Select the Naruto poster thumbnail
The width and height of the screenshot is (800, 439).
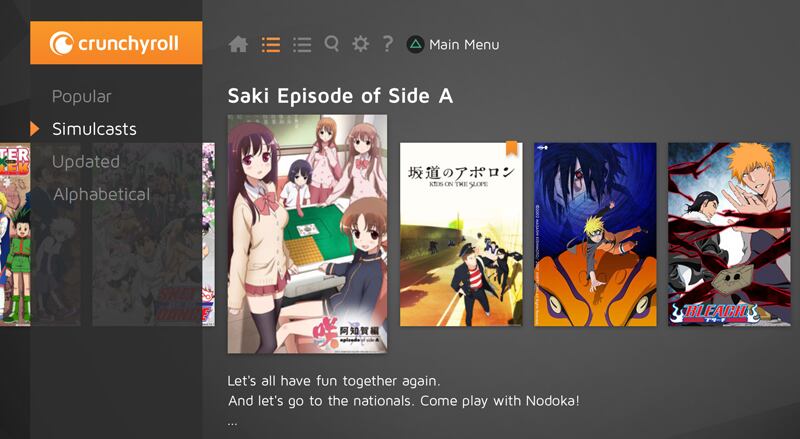[595, 234]
